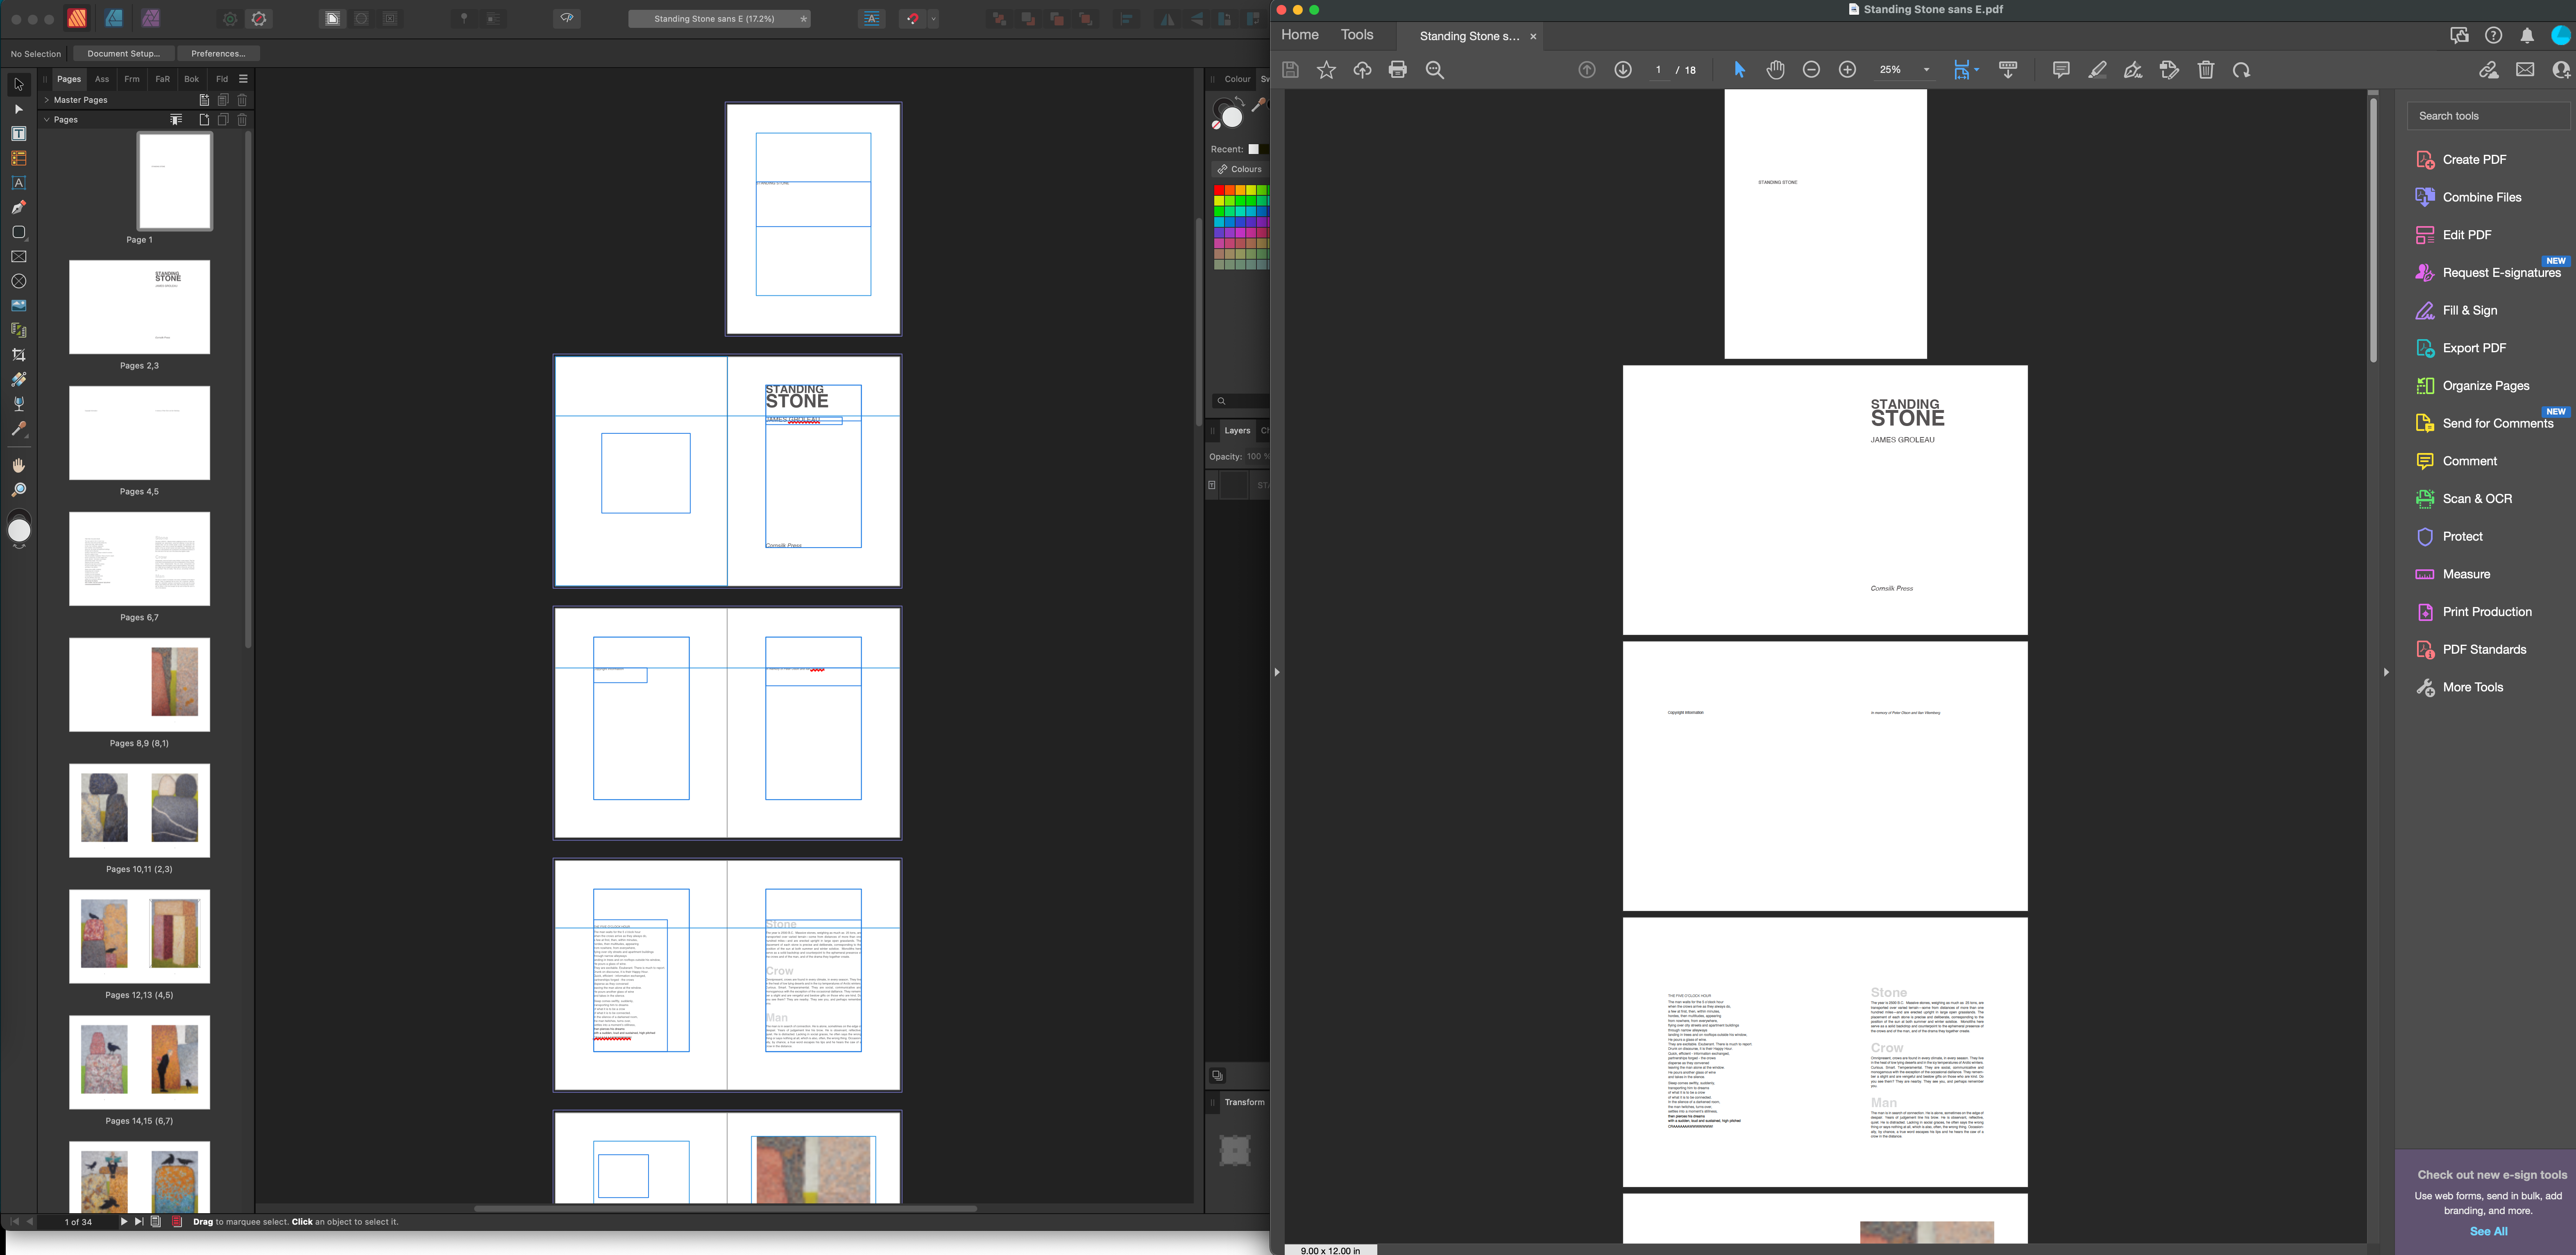Click See All e-sign tools link
Screen dimensions: 2576x1255
[x=2488, y=1232]
